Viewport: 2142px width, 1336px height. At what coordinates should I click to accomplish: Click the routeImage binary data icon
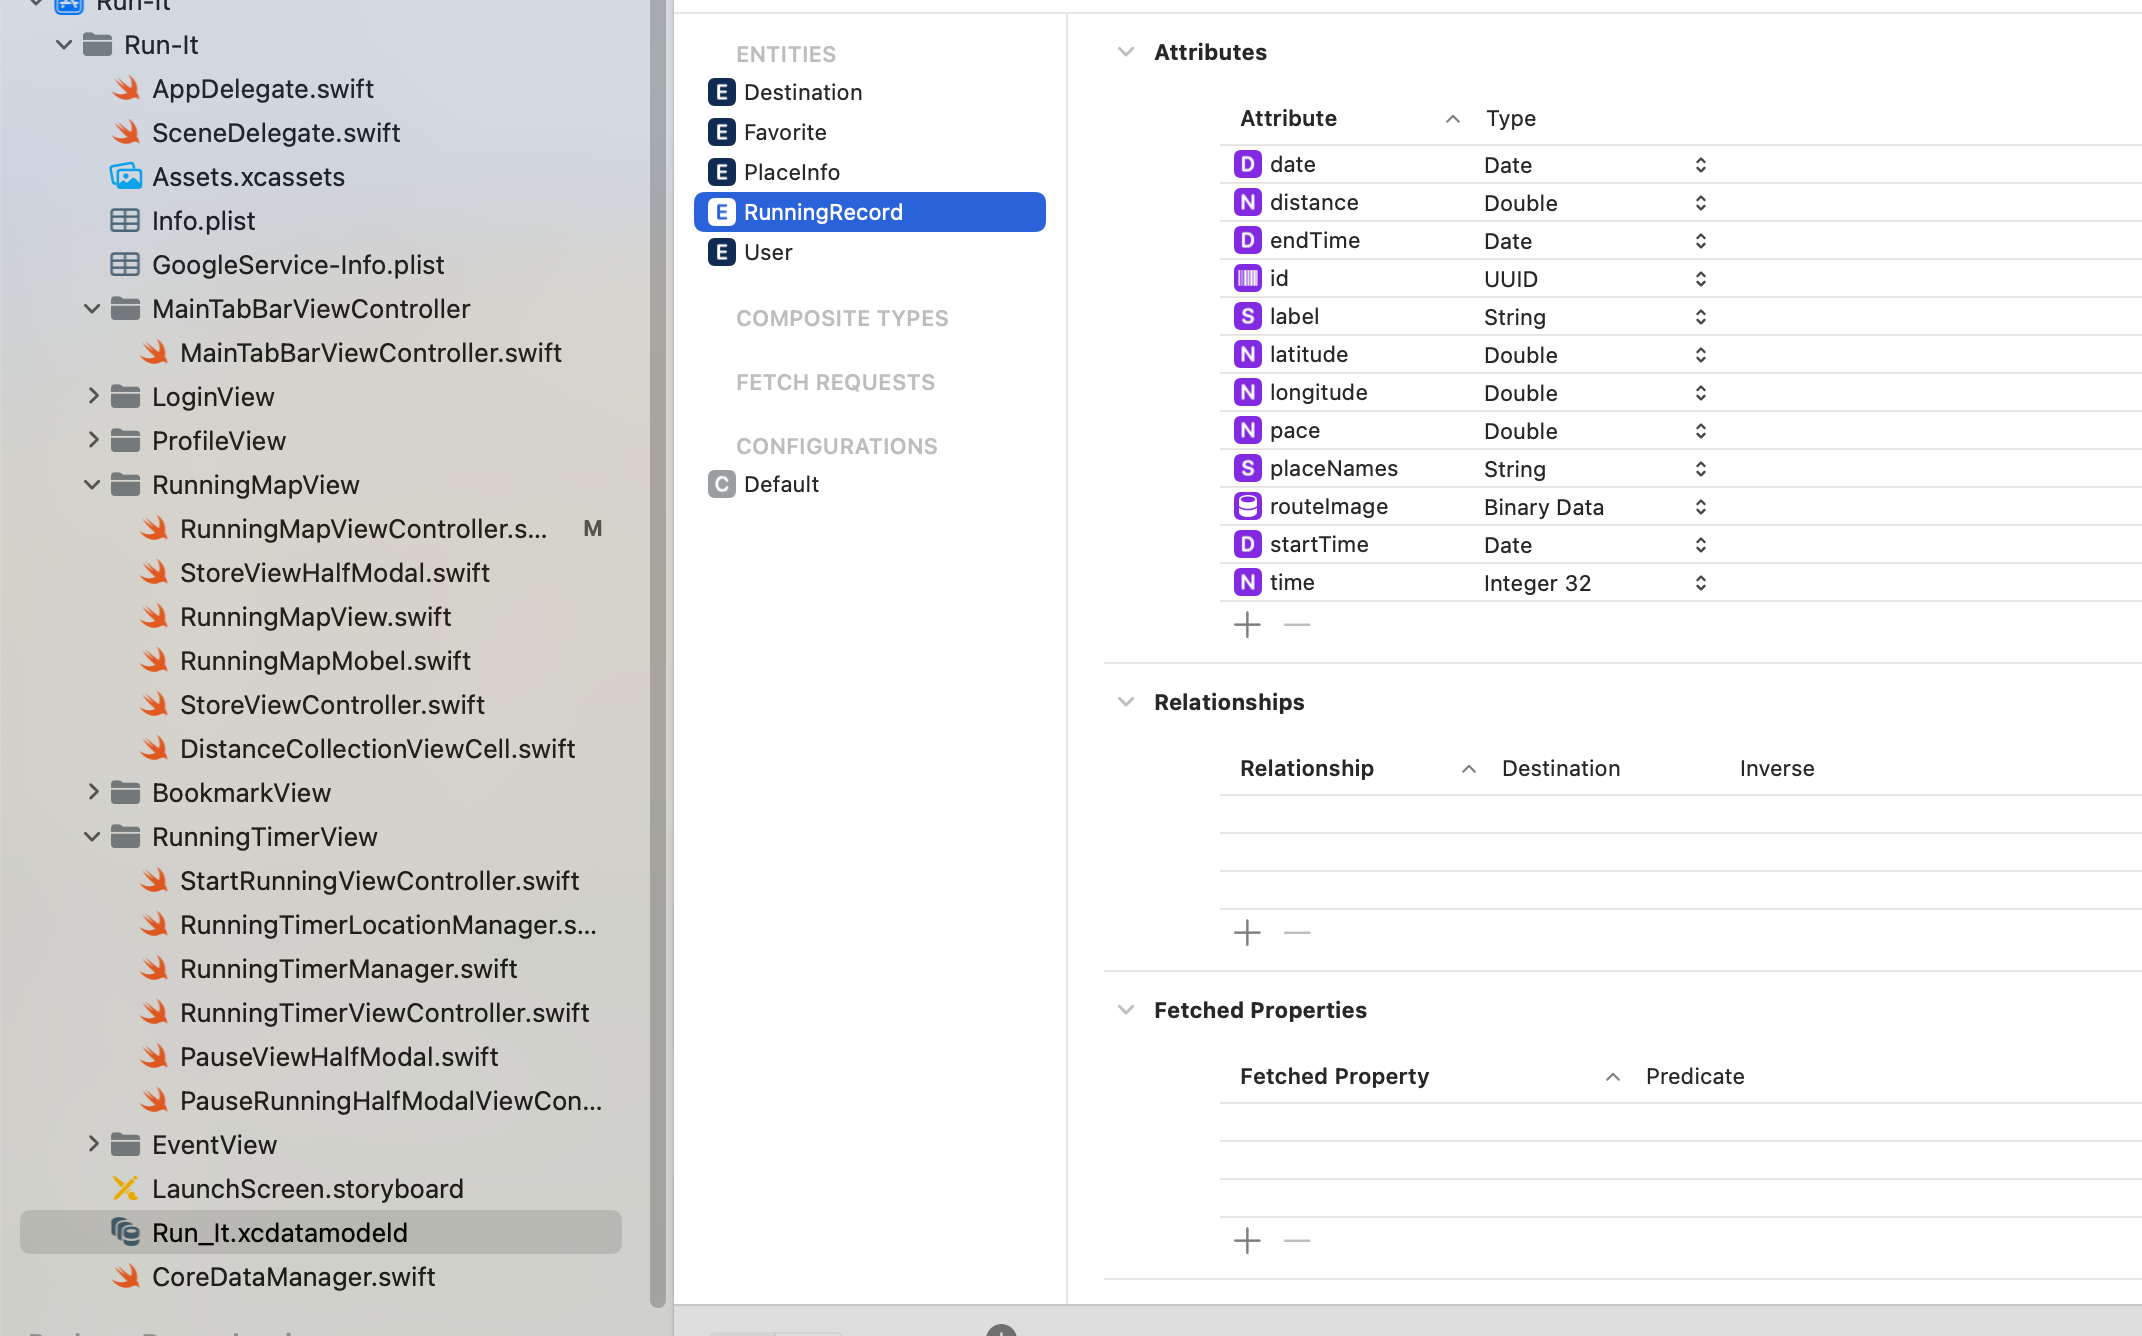[x=1247, y=507]
